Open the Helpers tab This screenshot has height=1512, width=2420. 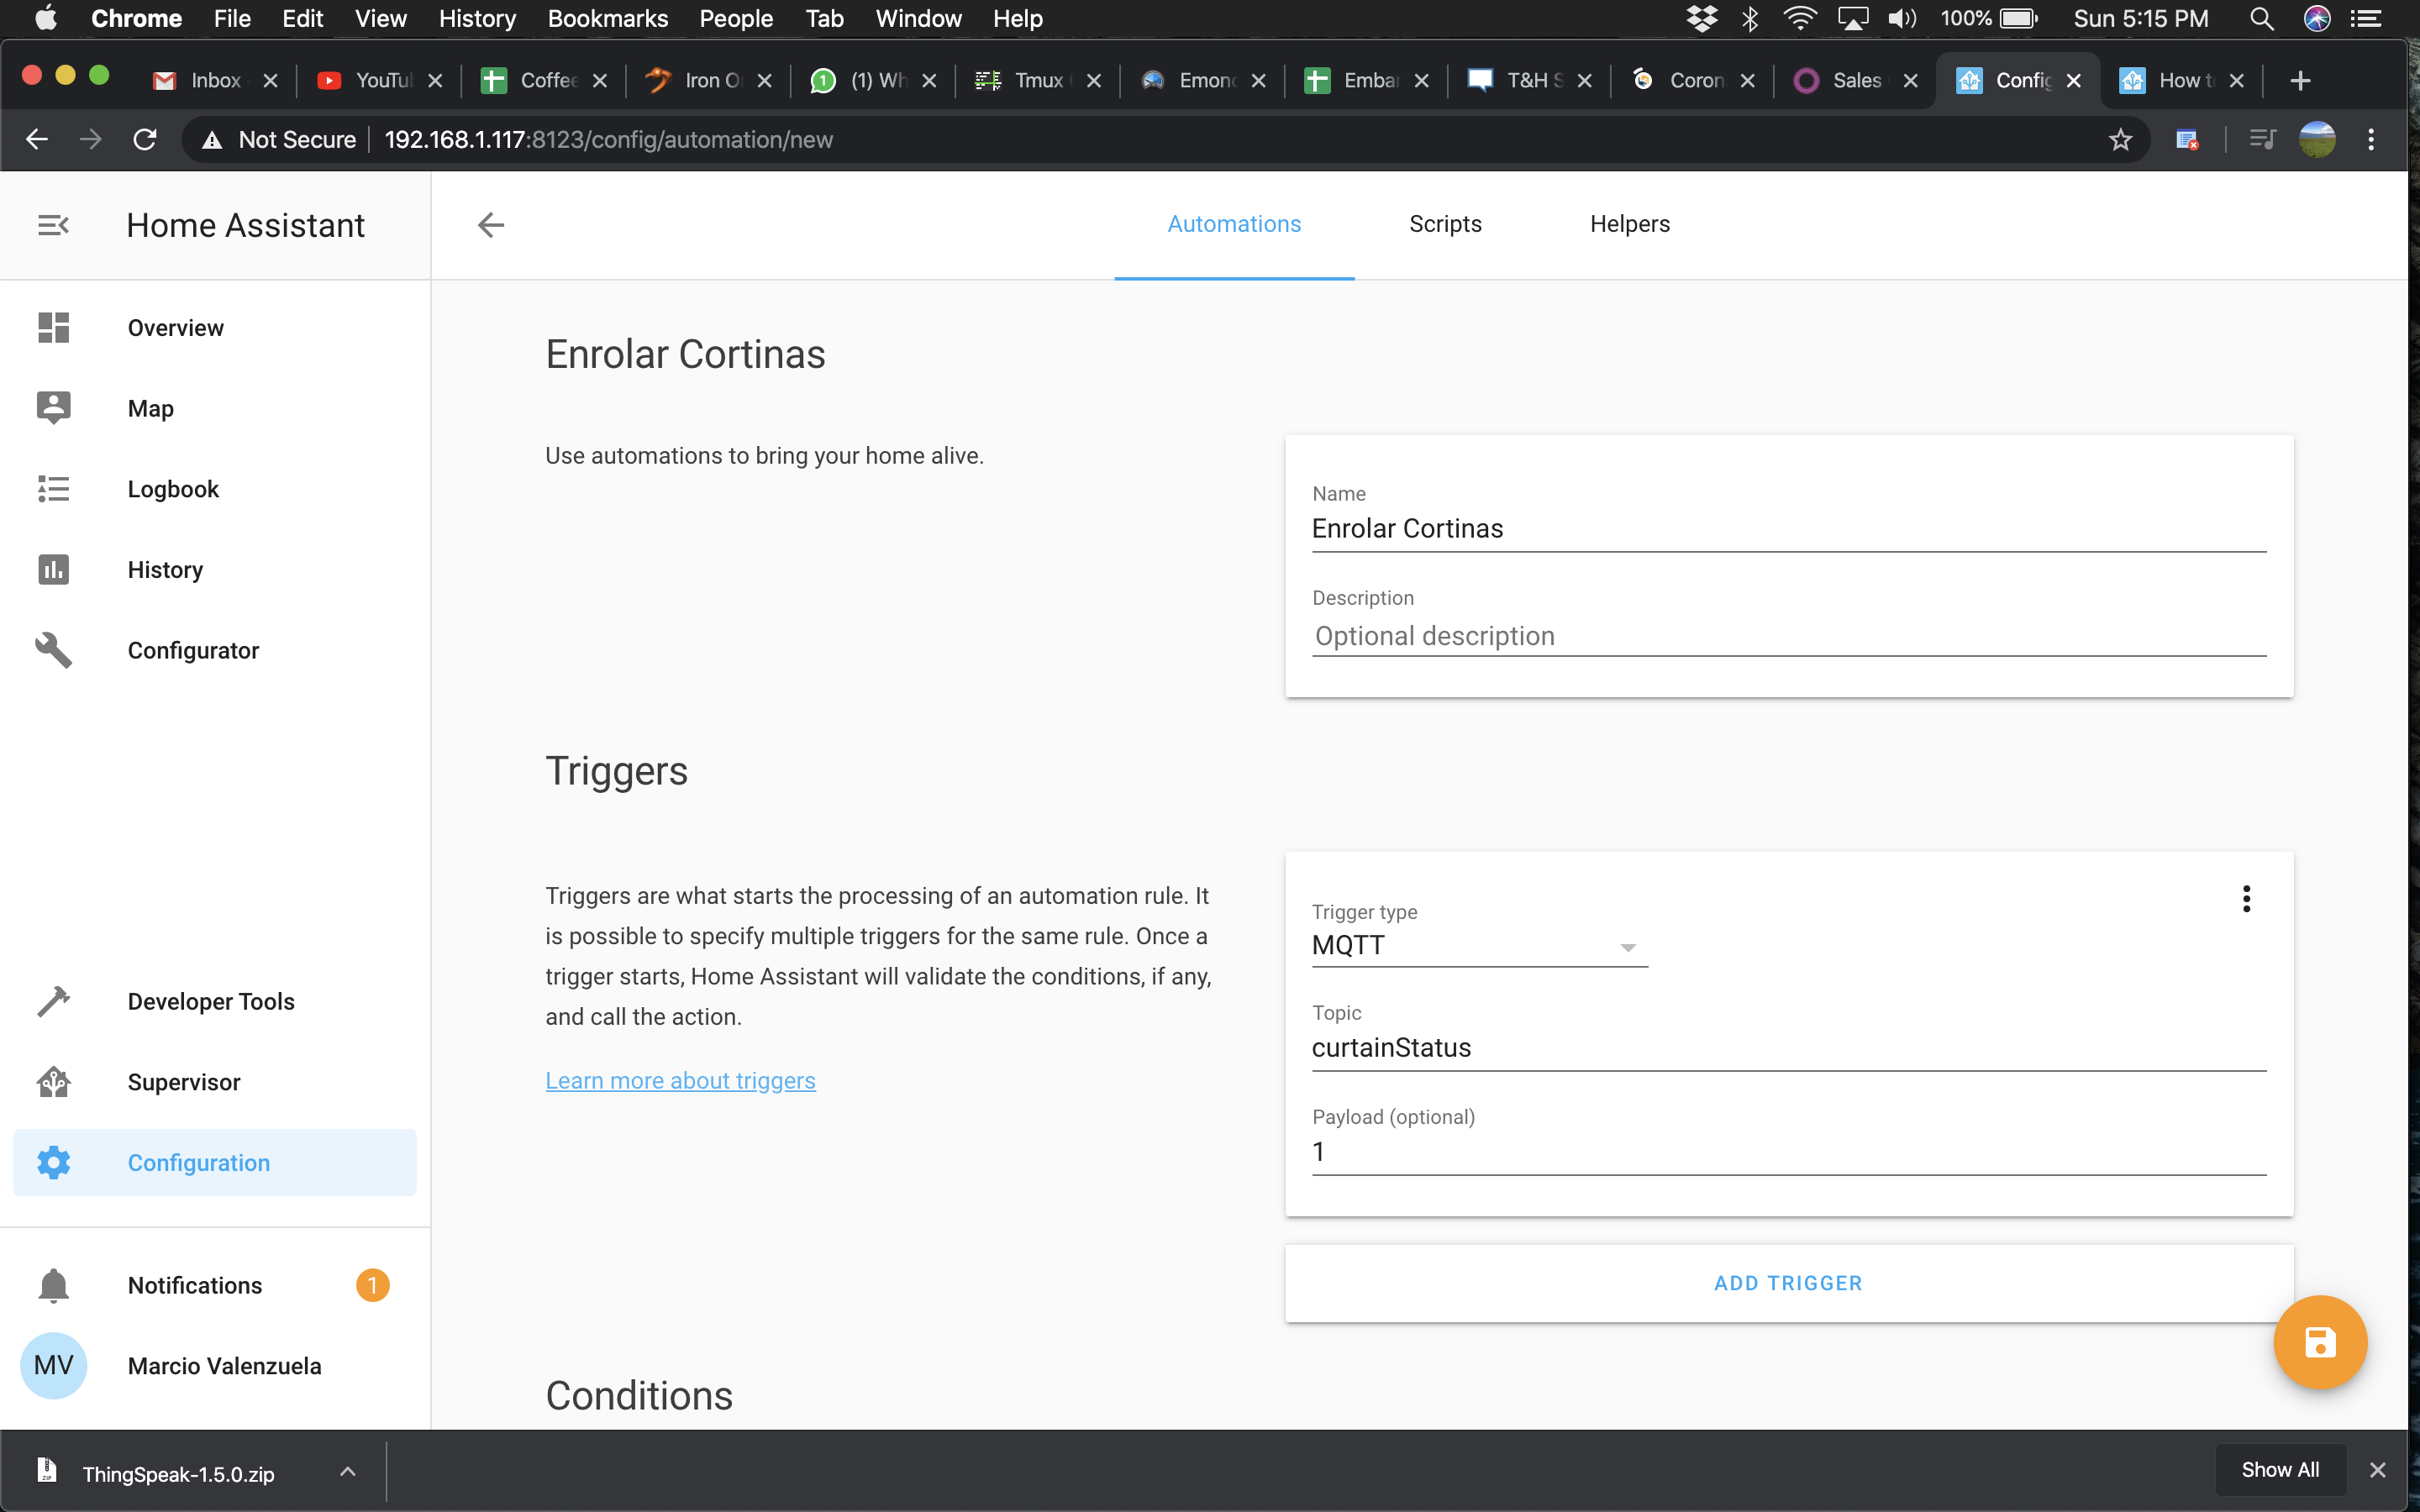click(x=1629, y=224)
